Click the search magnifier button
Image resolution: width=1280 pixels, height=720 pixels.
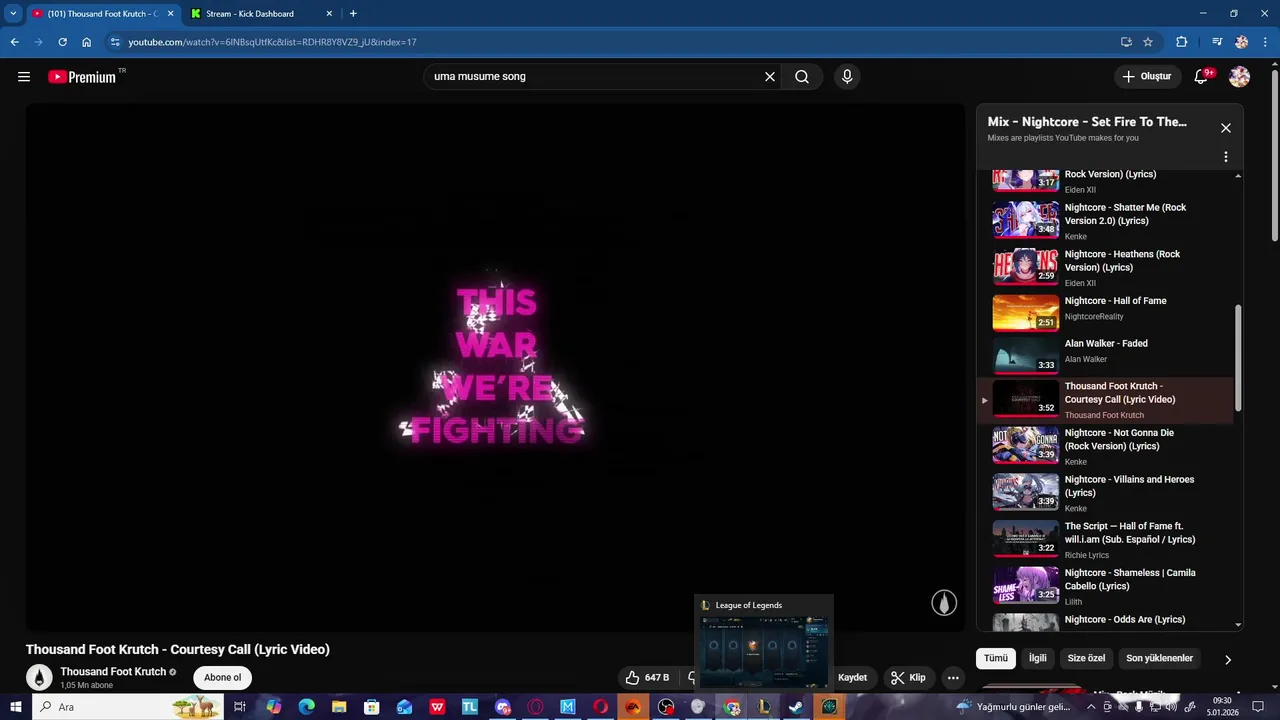[x=802, y=77]
